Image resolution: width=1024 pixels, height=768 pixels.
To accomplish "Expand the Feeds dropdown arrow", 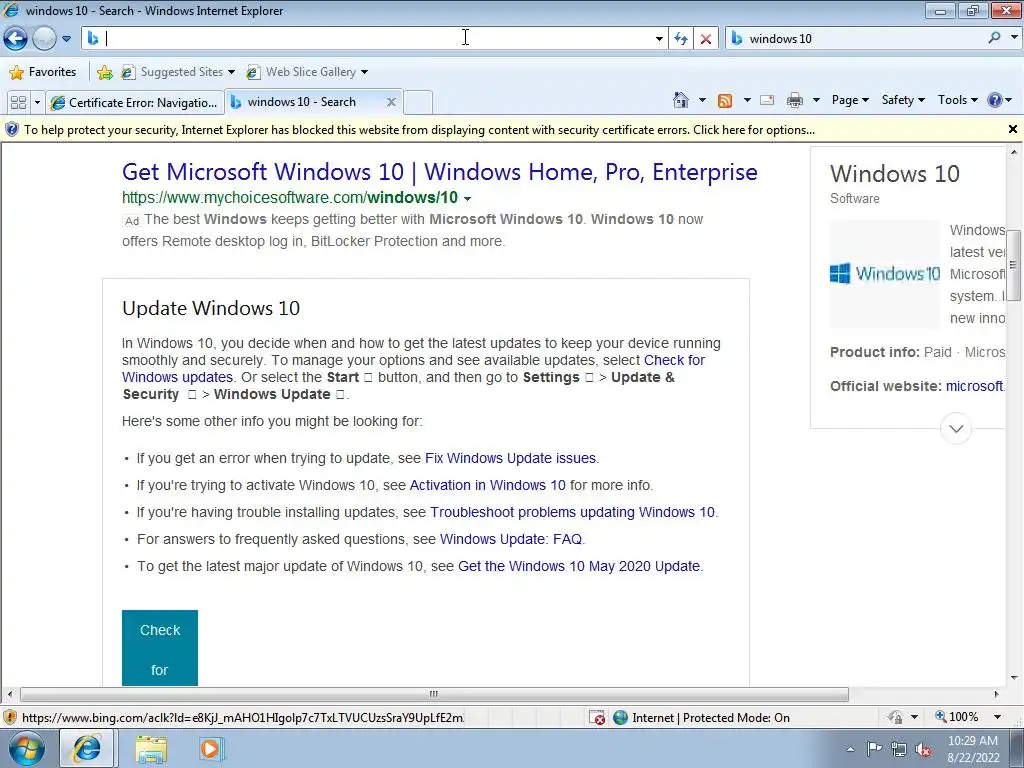I will click(x=747, y=100).
